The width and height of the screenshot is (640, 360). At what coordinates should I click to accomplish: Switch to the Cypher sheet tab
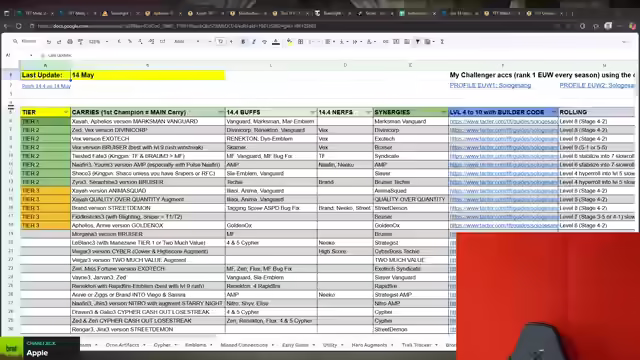tap(162, 345)
